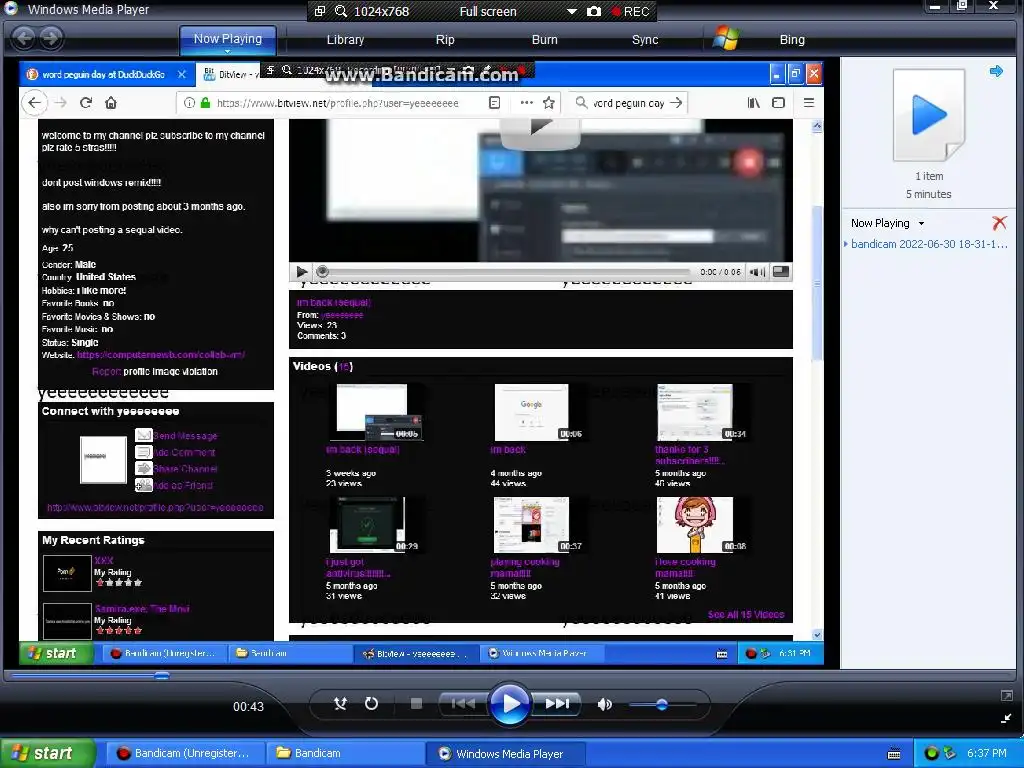Switch to the Sync tab
Image resolution: width=1024 pixels, height=768 pixels.
(645, 39)
